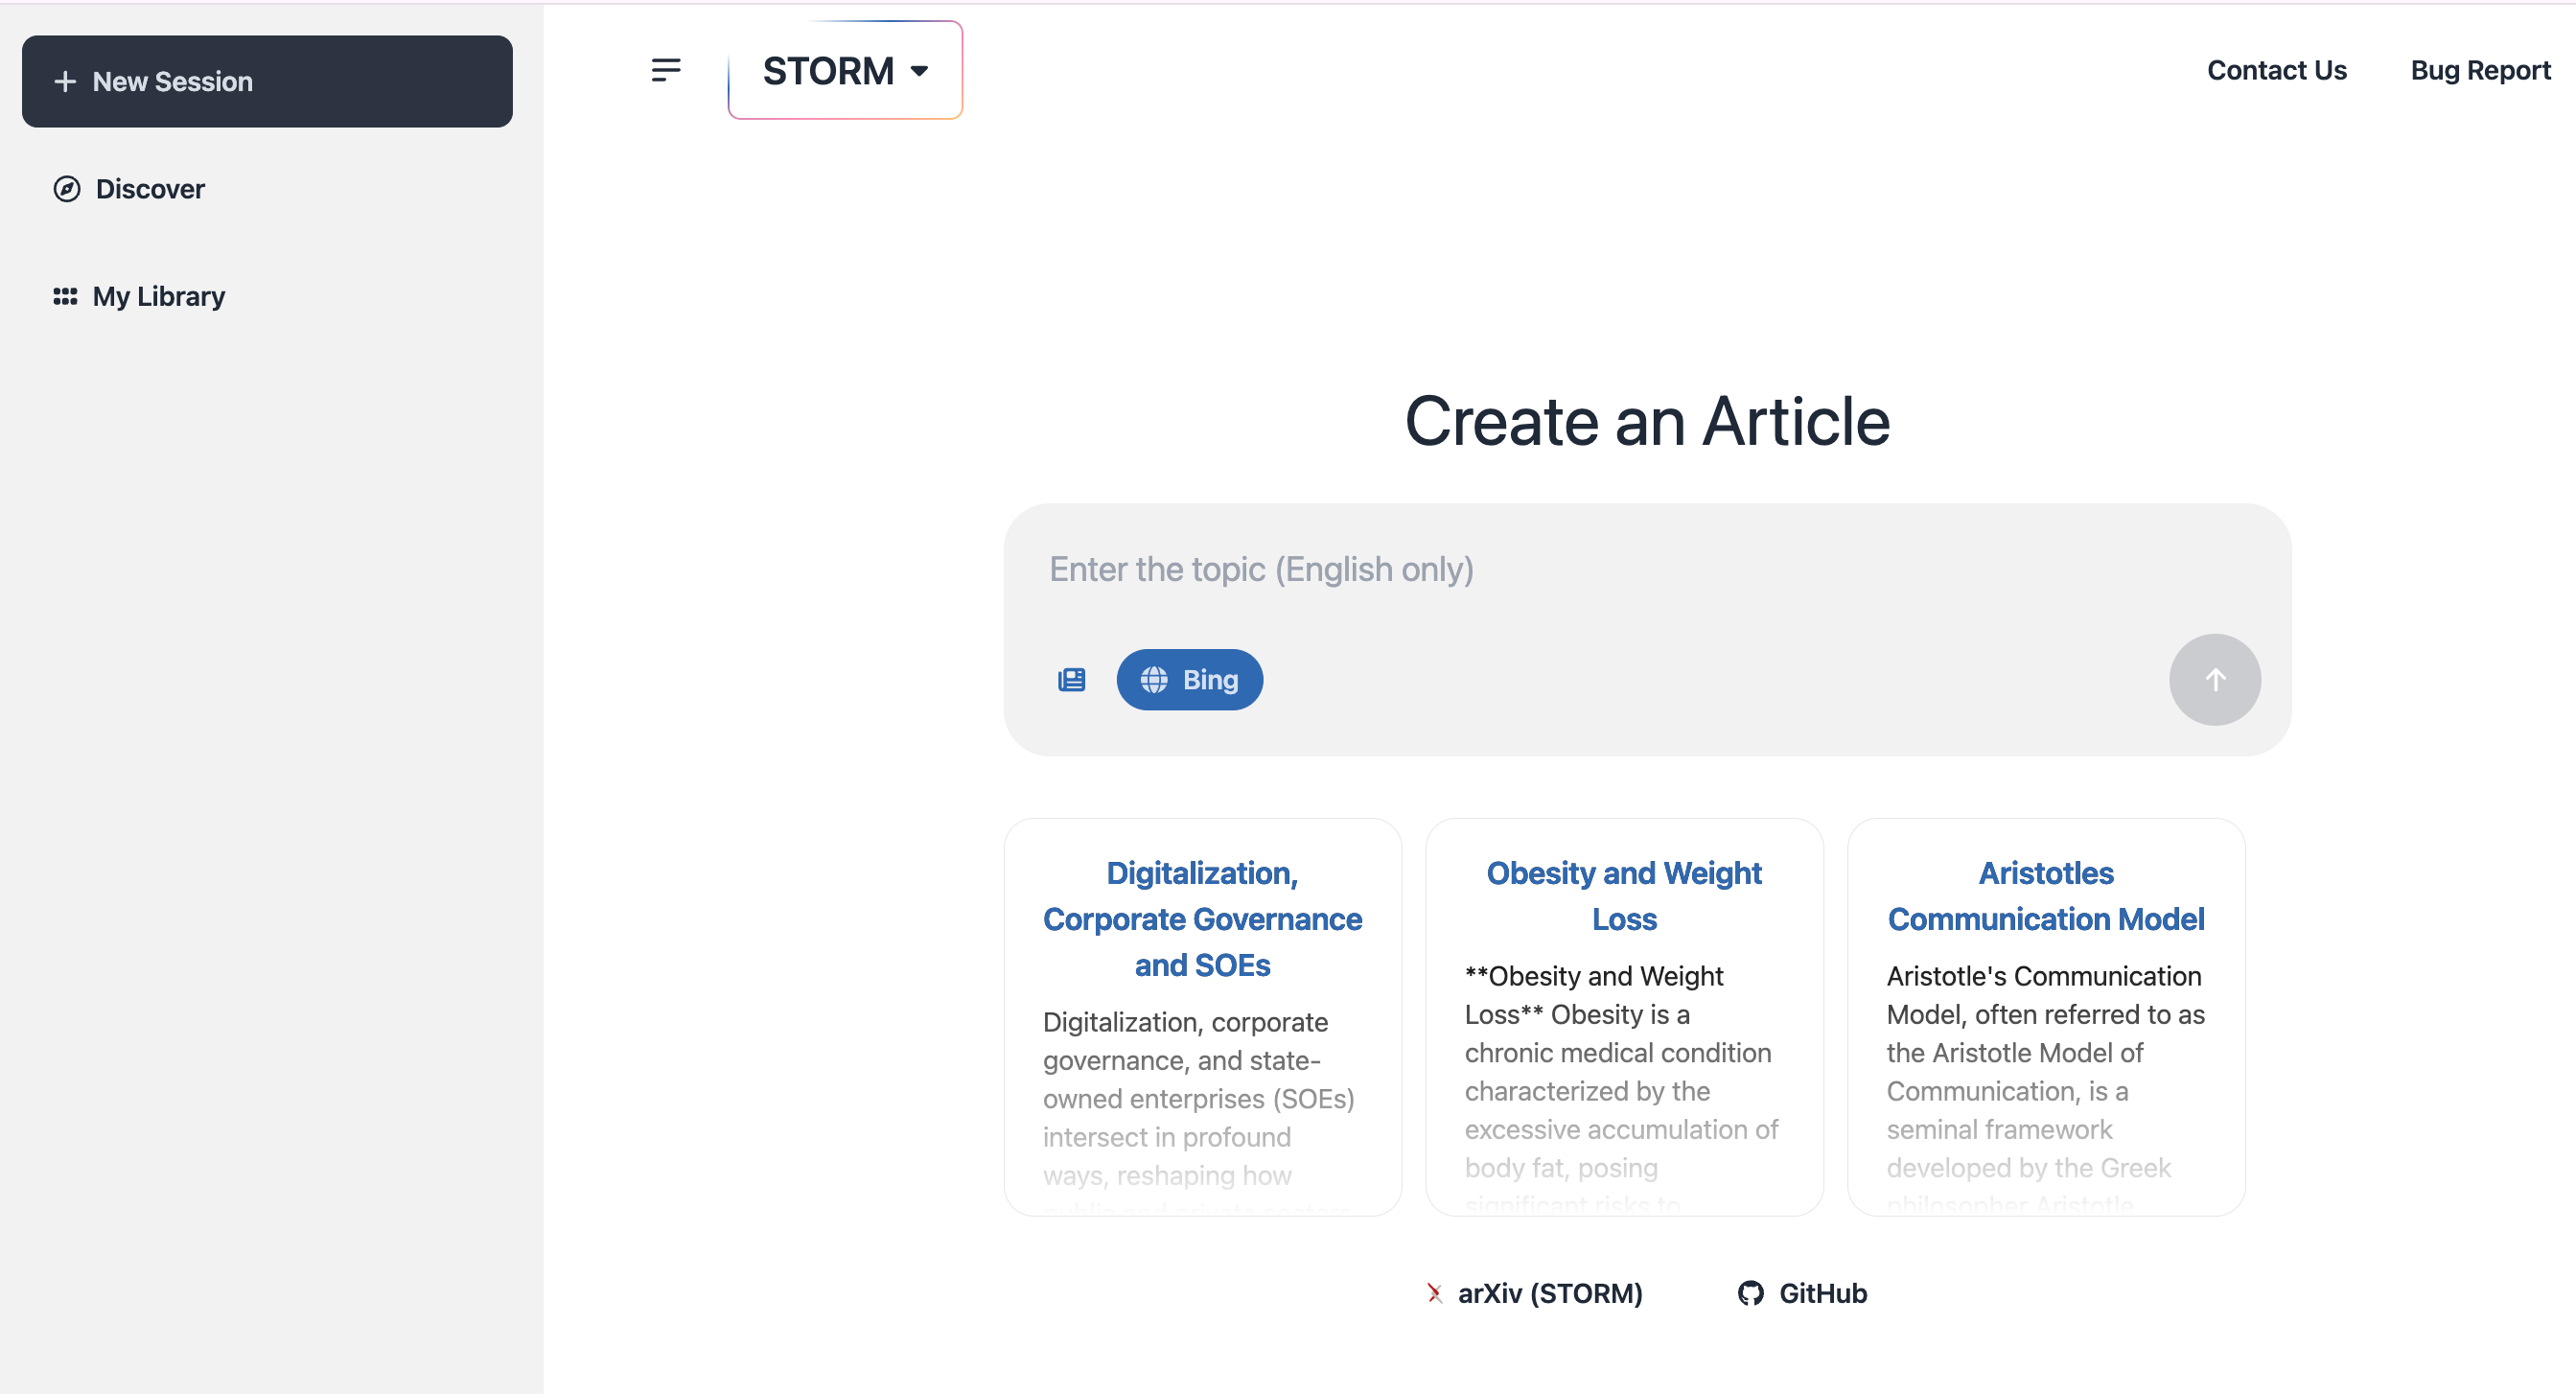Click the newspaper icon beside Bing
2576x1394 pixels.
click(1071, 680)
